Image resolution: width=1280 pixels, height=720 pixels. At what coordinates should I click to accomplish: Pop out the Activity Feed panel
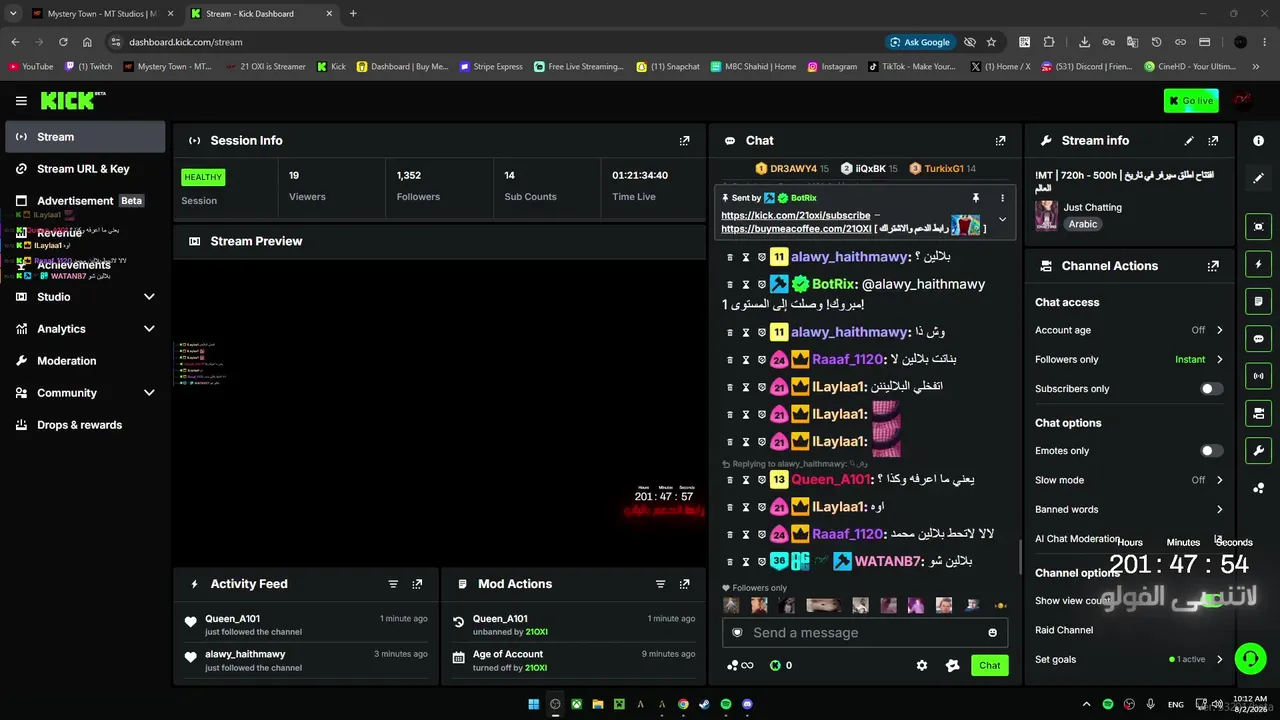417,584
